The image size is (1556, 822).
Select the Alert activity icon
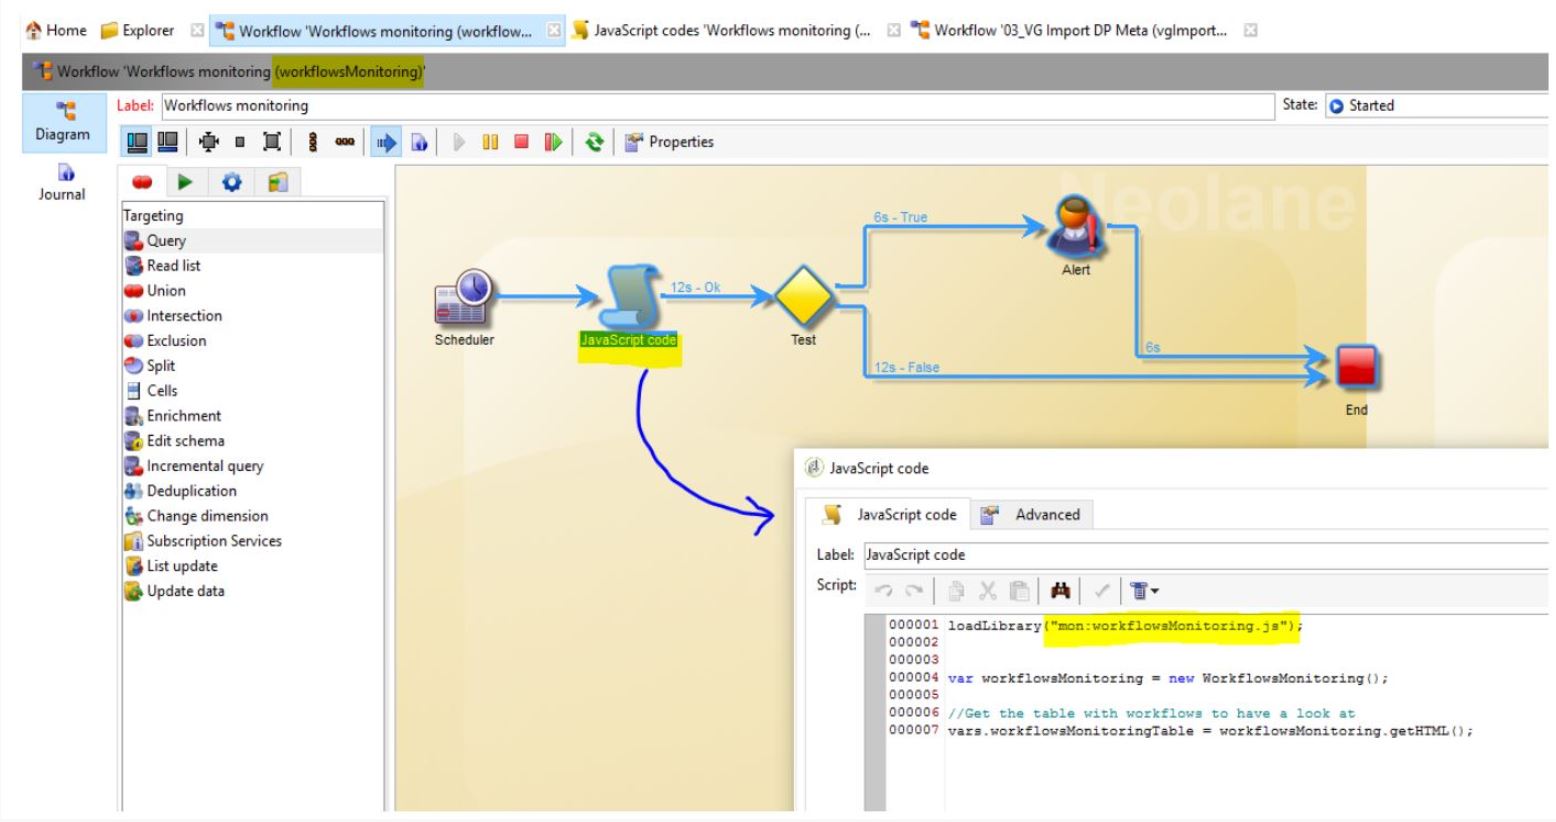[x=1075, y=226]
